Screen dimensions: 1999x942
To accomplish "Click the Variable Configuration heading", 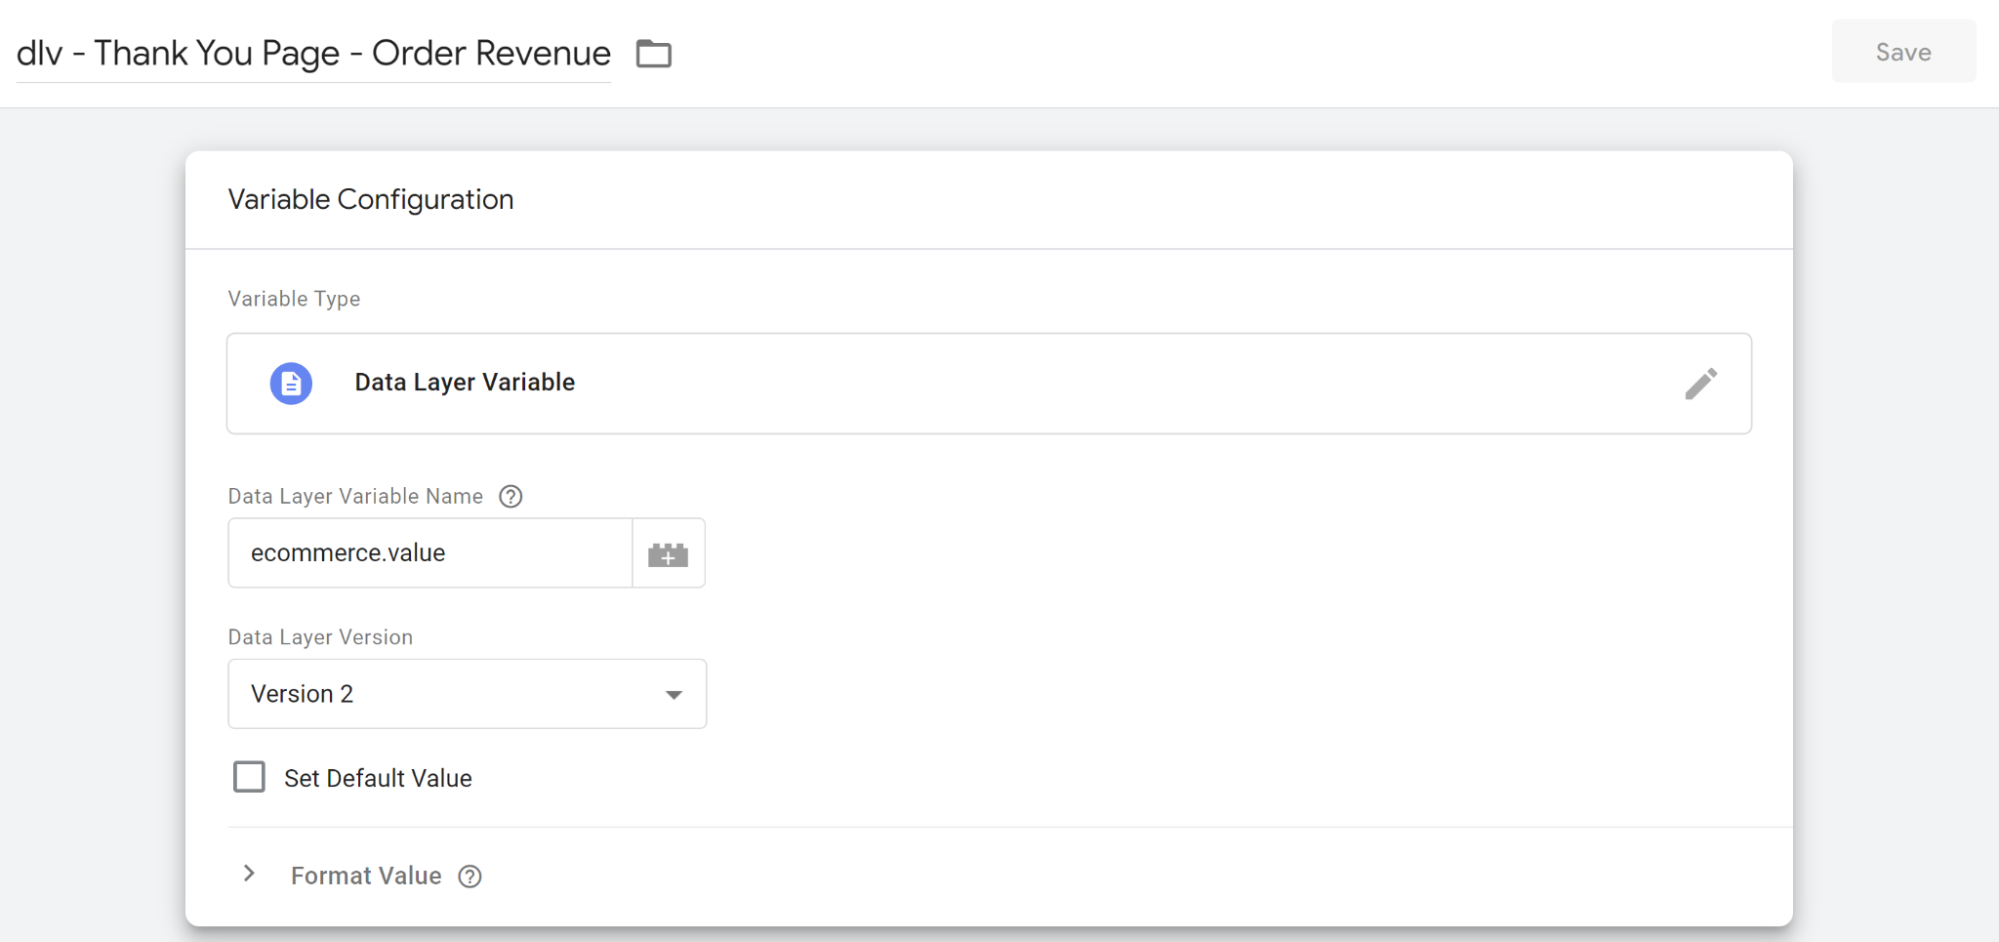I will coord(371,200).
